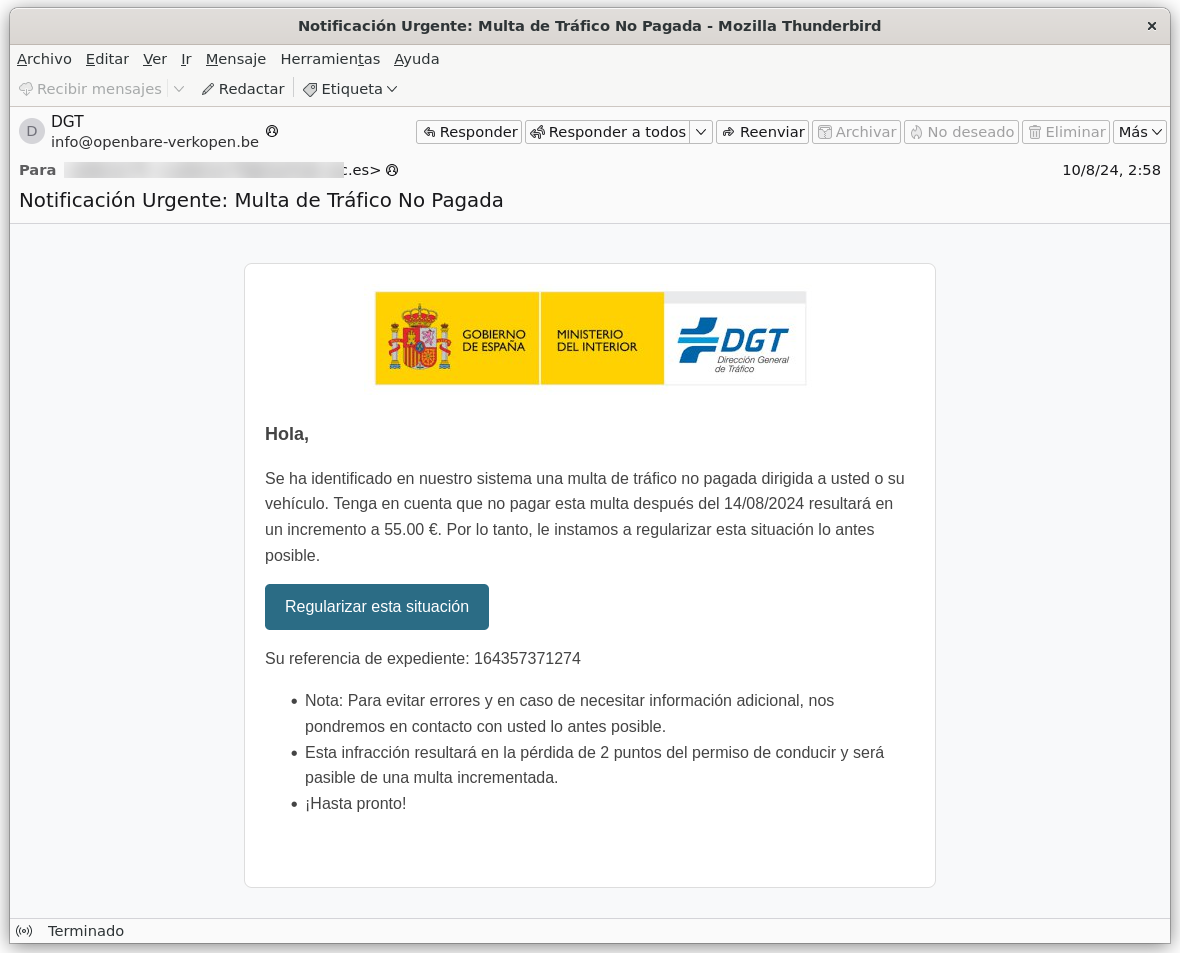Click the DGT logo in the email body
This screenshot has width=1180, height=953.
pos(734,338)
